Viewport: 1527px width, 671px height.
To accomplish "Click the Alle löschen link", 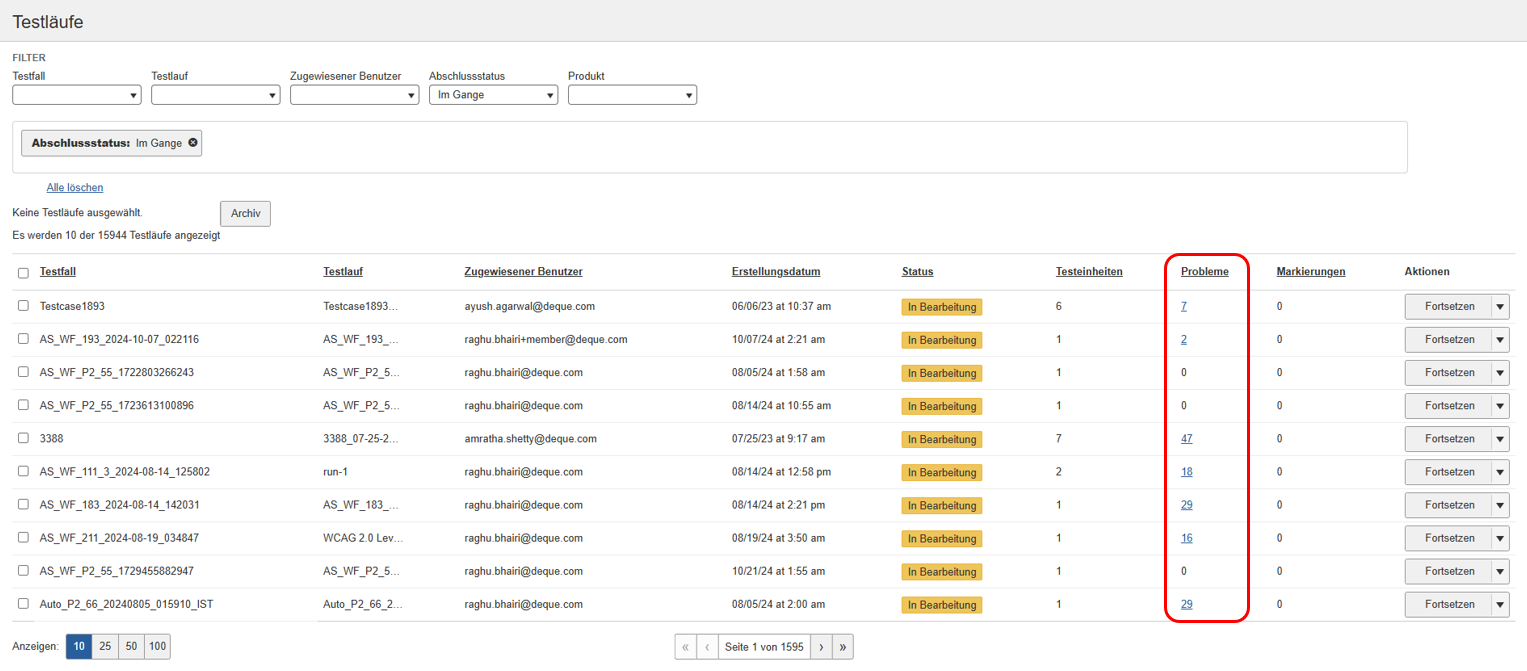I will pyautogui.click(x=75, y=188).
